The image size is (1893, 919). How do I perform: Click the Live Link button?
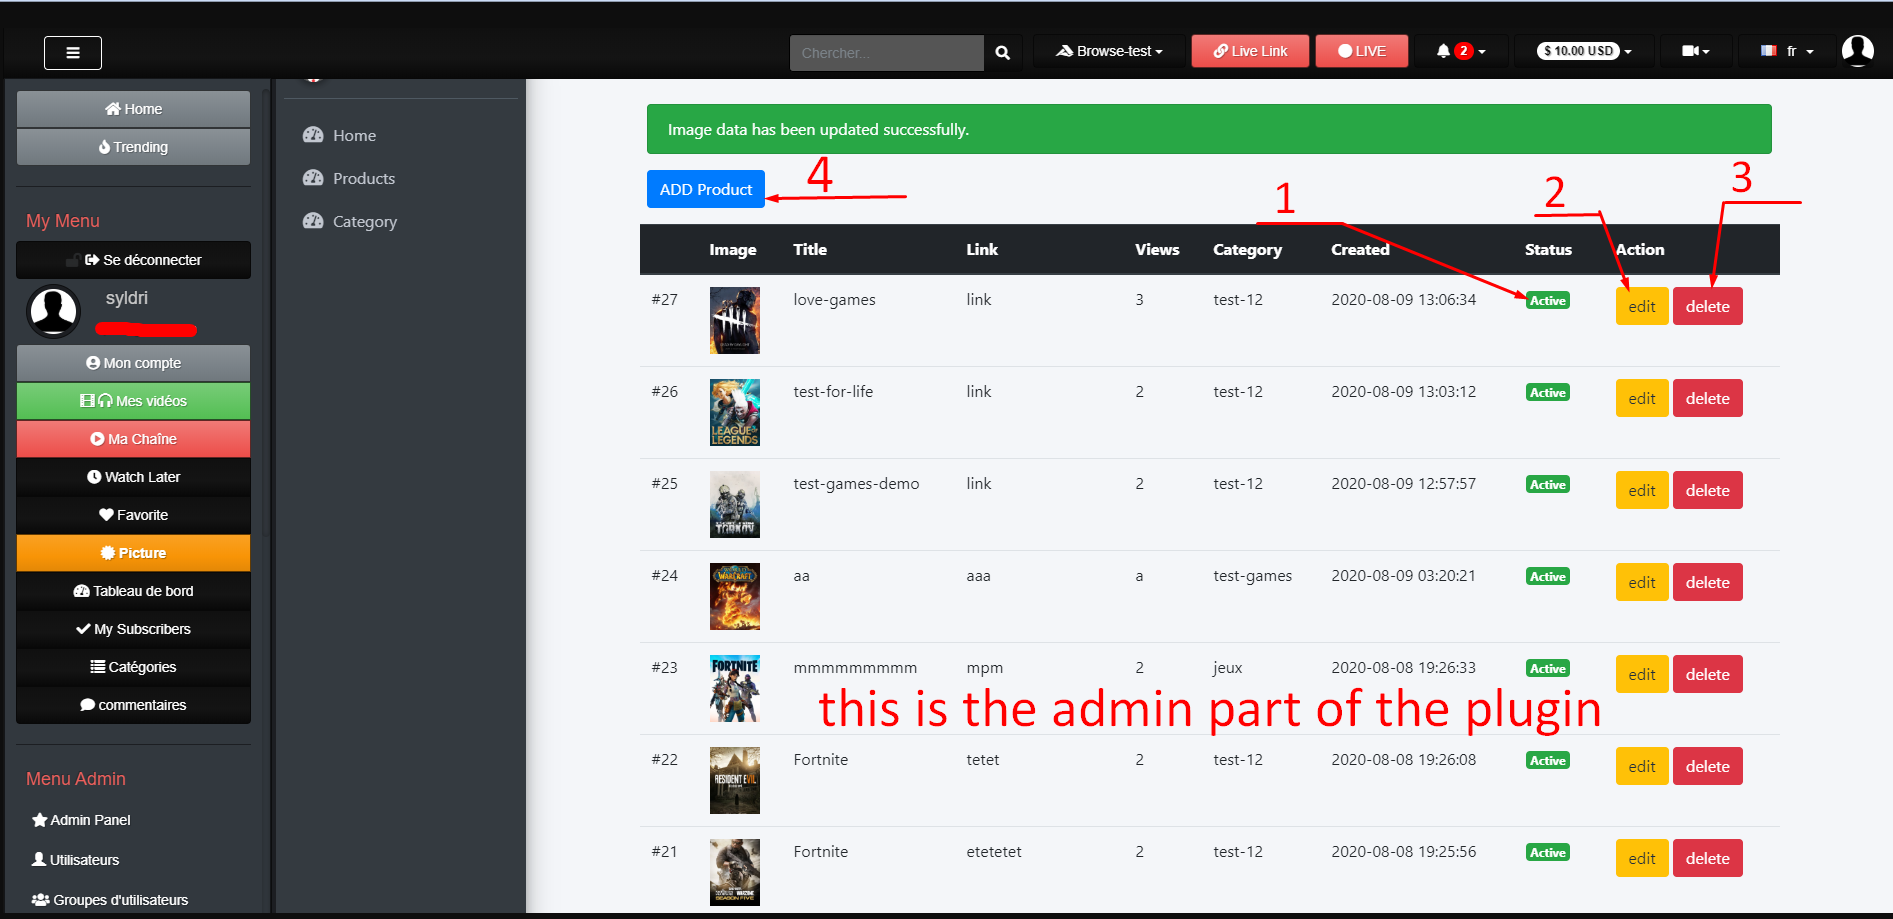tap(1250, 51)
